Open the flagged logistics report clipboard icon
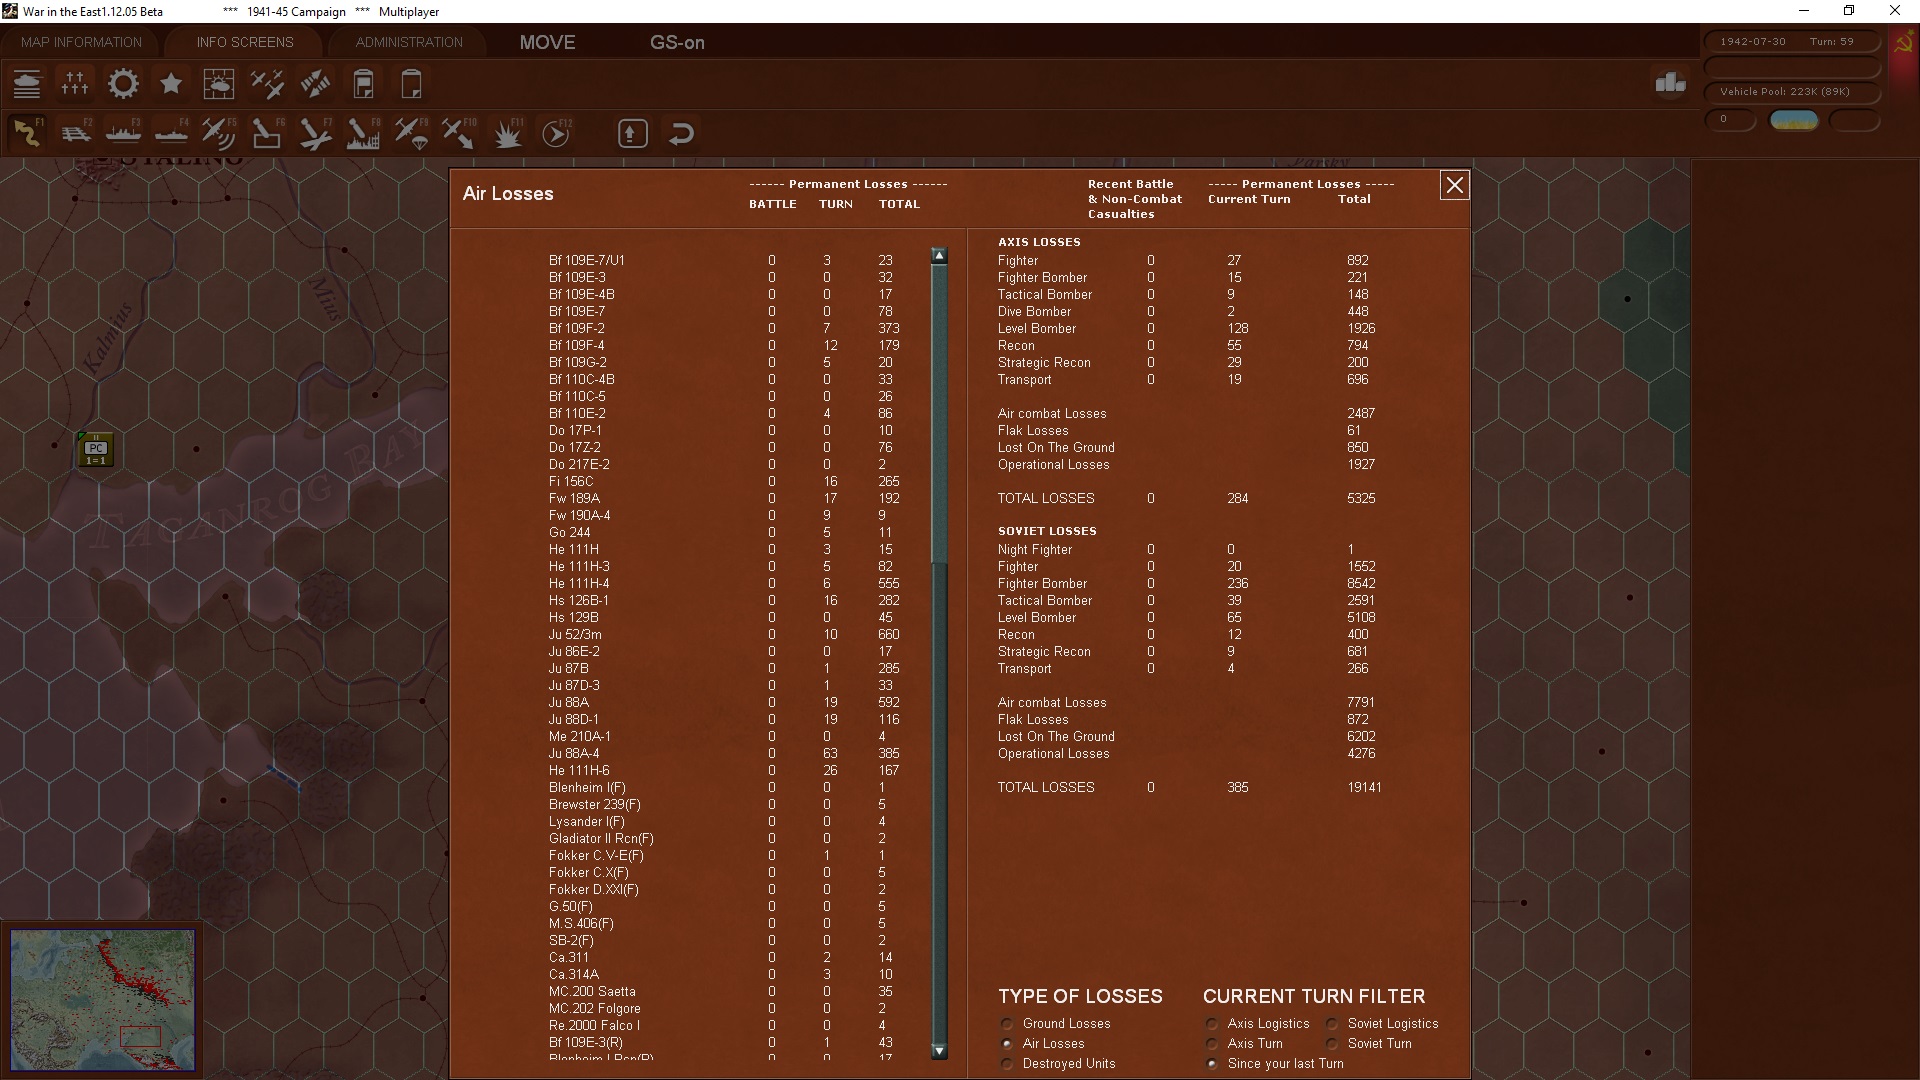Screen dimensions: 1920x1080 pos(363,84)
